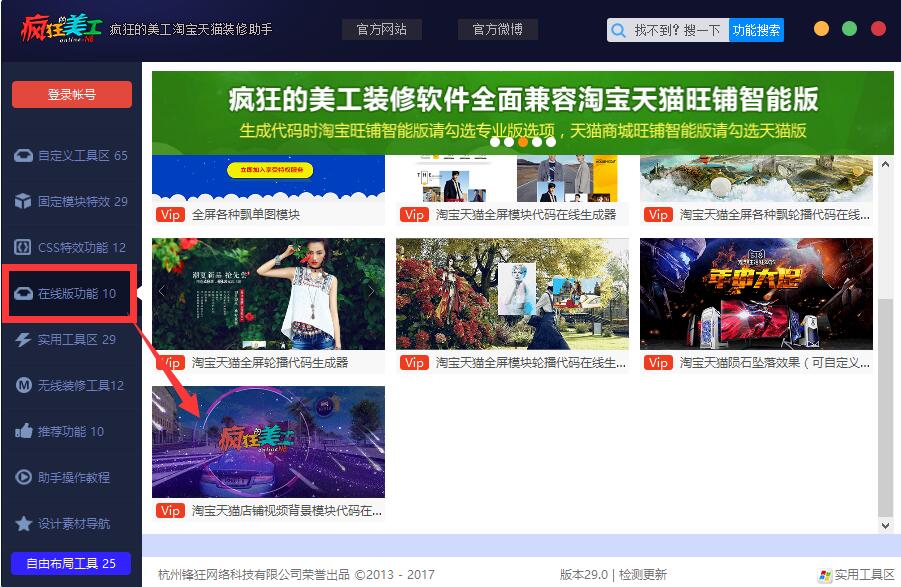Click 疯狂的美工淘宝天猫装修助手 header title
The image size is (901, 587).
[191, 29]
